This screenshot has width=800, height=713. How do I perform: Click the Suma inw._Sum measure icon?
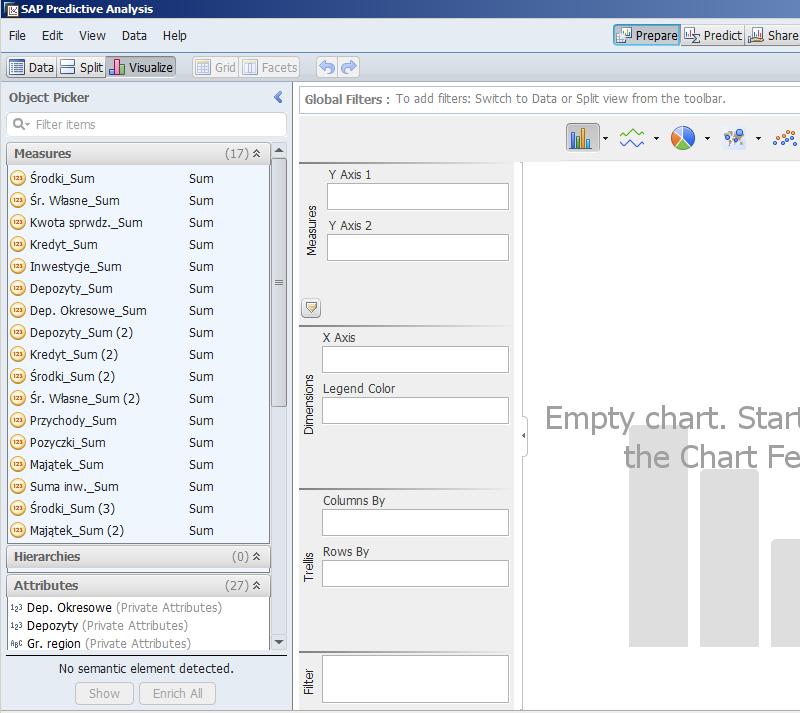18,486
